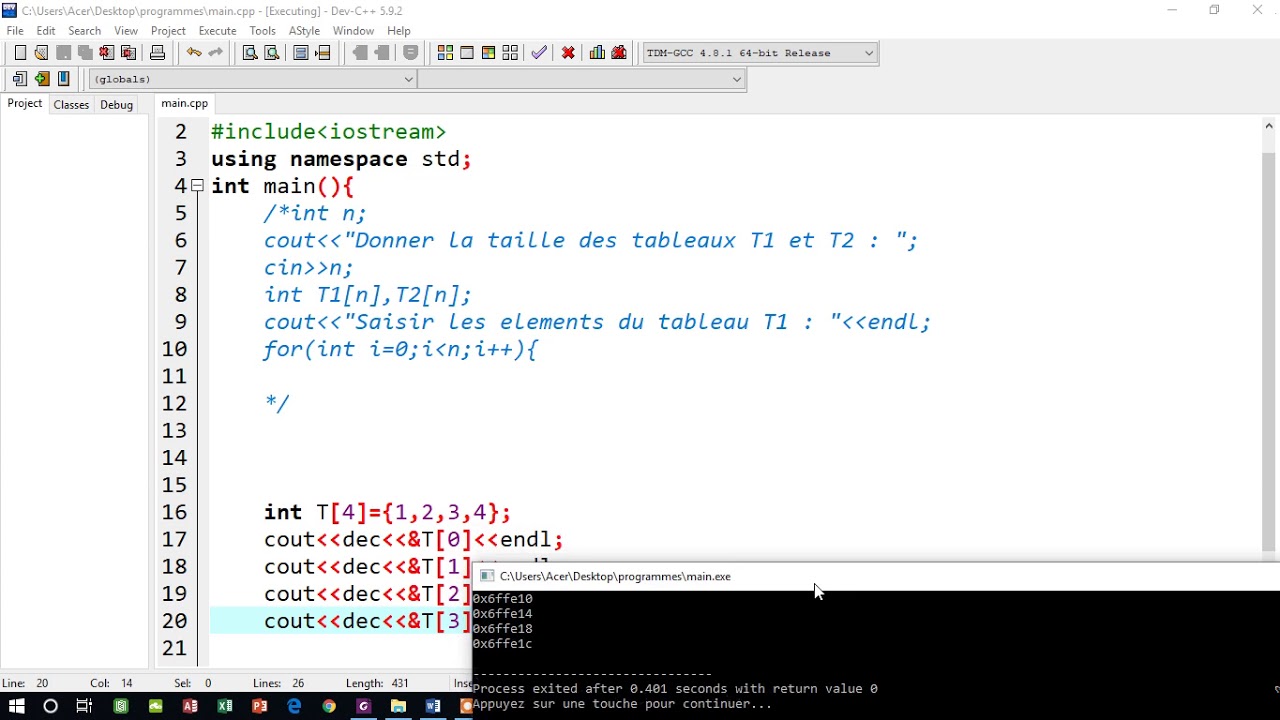This screenshot has width=1280, height=720.
Task: Click the line 'using namespace std;'
Action: click(x=341, y=159)
